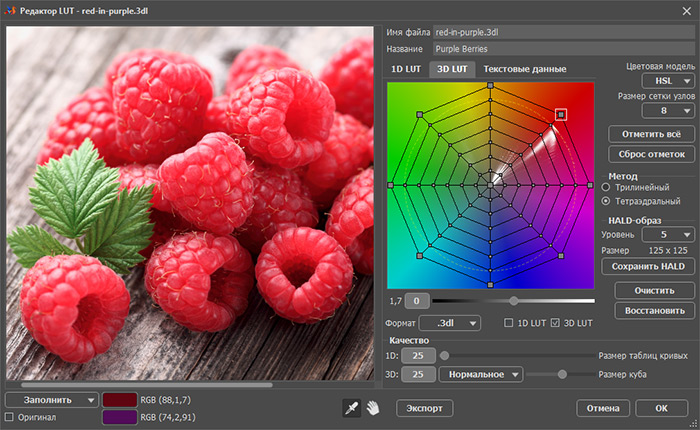The image size is (700, 430).
Task: Click the RGB (88,1,7) value text
Action: click(166, 400)
